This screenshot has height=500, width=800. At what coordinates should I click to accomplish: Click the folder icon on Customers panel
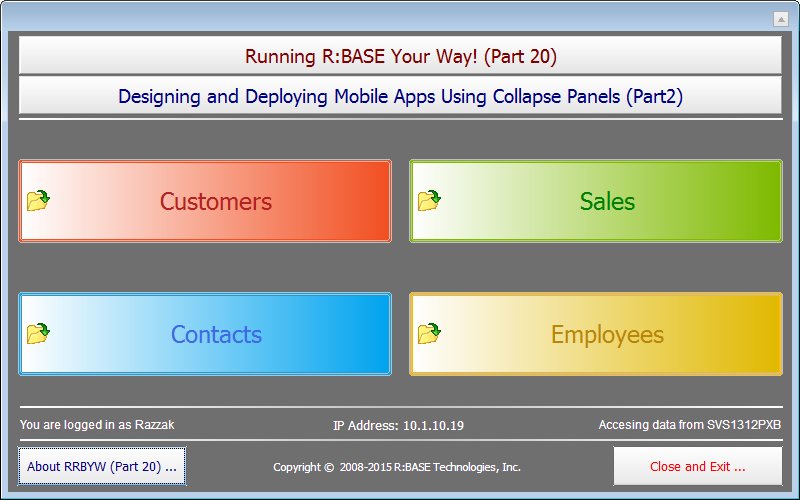click(39, 201)
